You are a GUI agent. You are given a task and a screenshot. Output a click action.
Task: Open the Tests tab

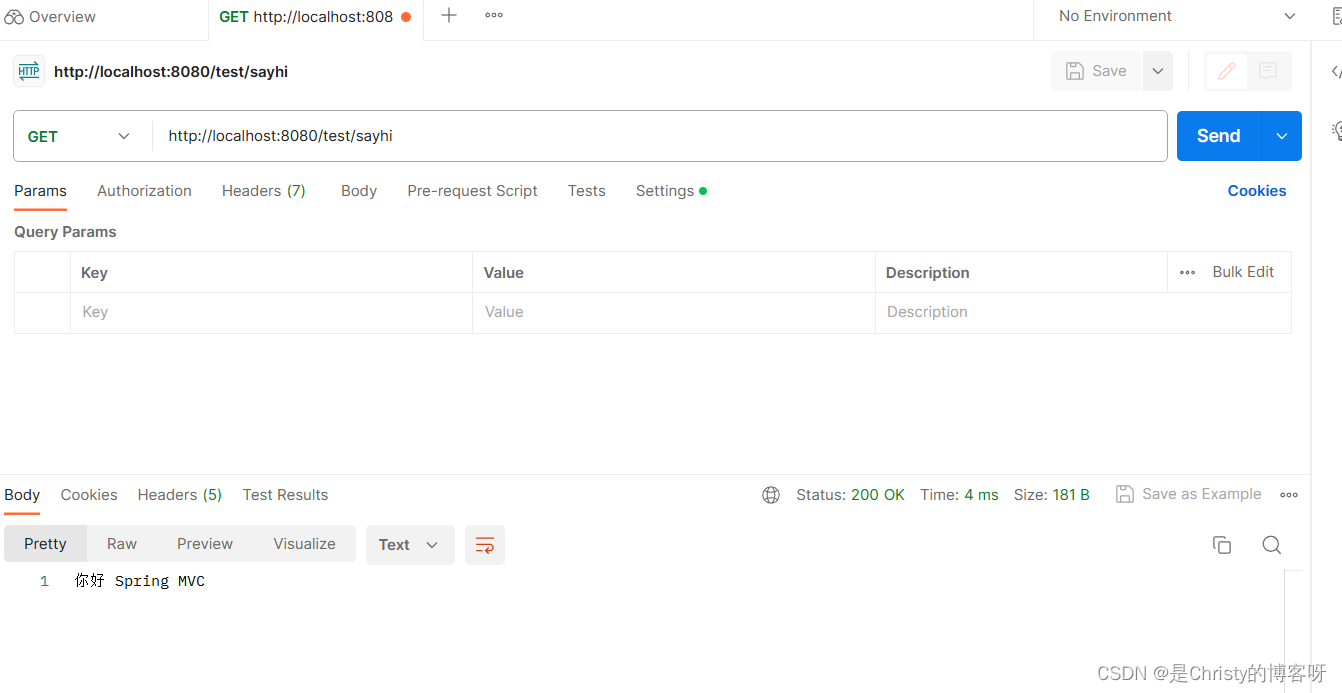[587, 191]
